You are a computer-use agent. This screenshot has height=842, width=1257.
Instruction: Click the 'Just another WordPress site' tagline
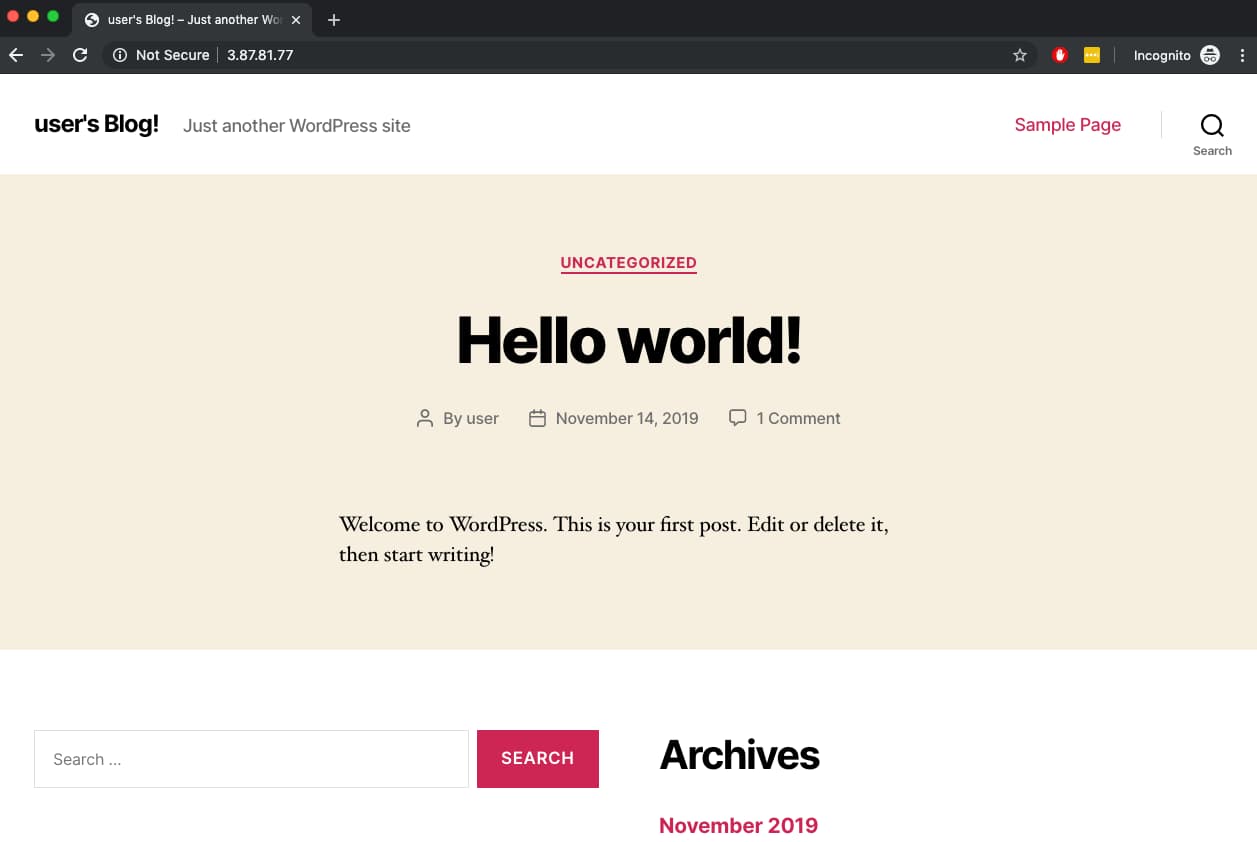296,126
